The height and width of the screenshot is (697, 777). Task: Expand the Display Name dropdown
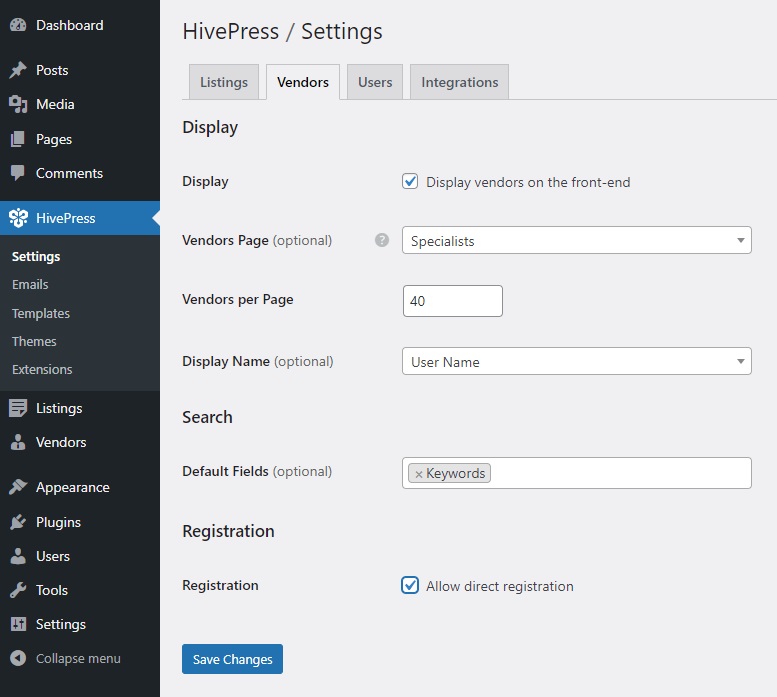point(576,362)
